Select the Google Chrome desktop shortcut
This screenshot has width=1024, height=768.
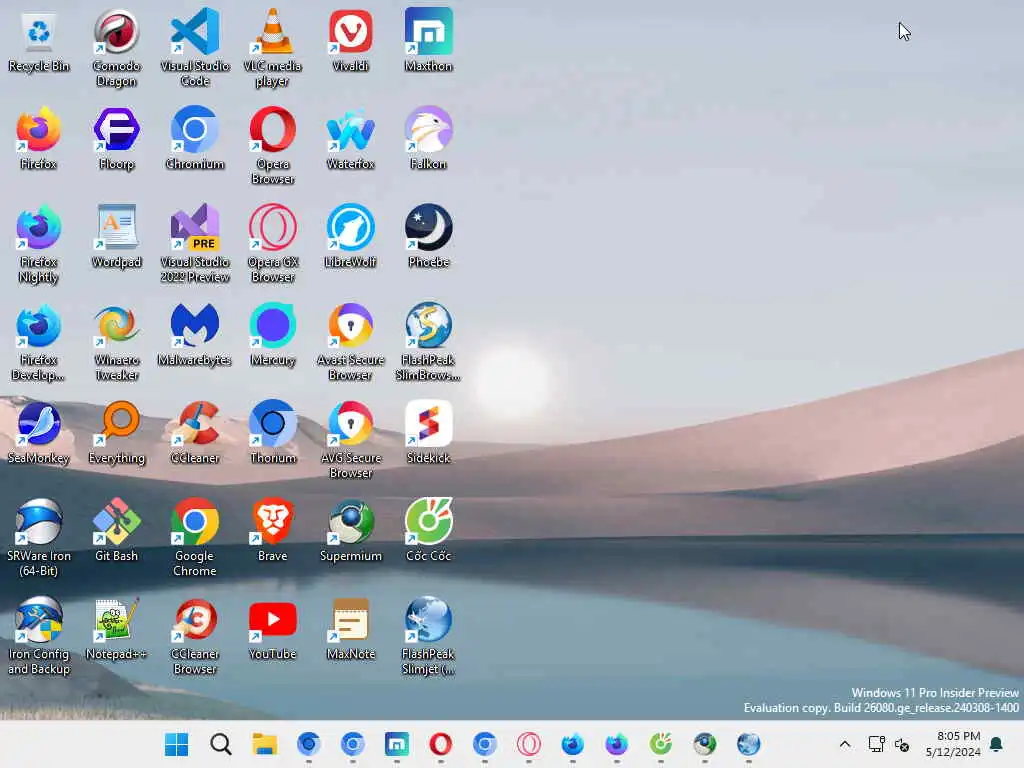pyautogui.click(x=195, y=538)
